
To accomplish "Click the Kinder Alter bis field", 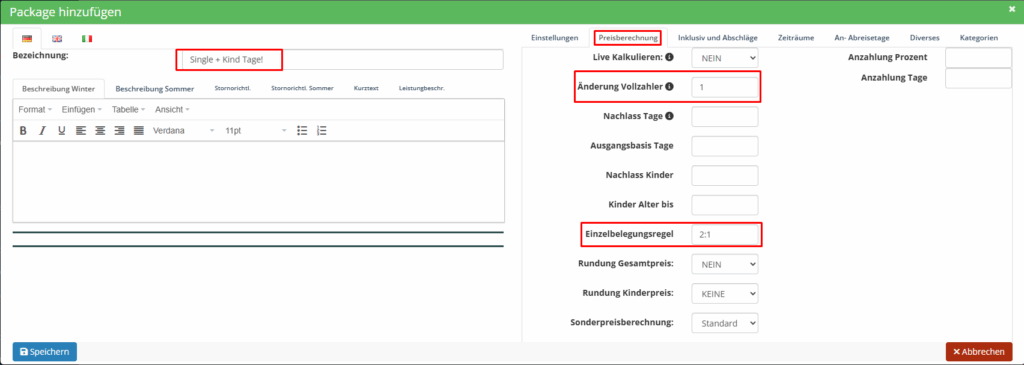I will click(x=725, y=205).
